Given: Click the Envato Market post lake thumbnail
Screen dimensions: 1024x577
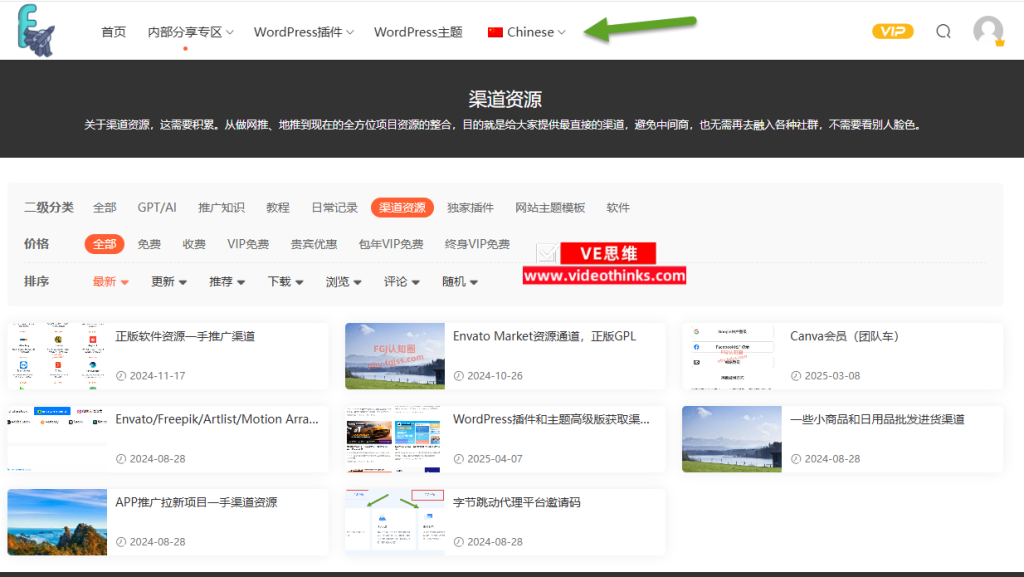Looking at the screenshot, I should [394, 356].
